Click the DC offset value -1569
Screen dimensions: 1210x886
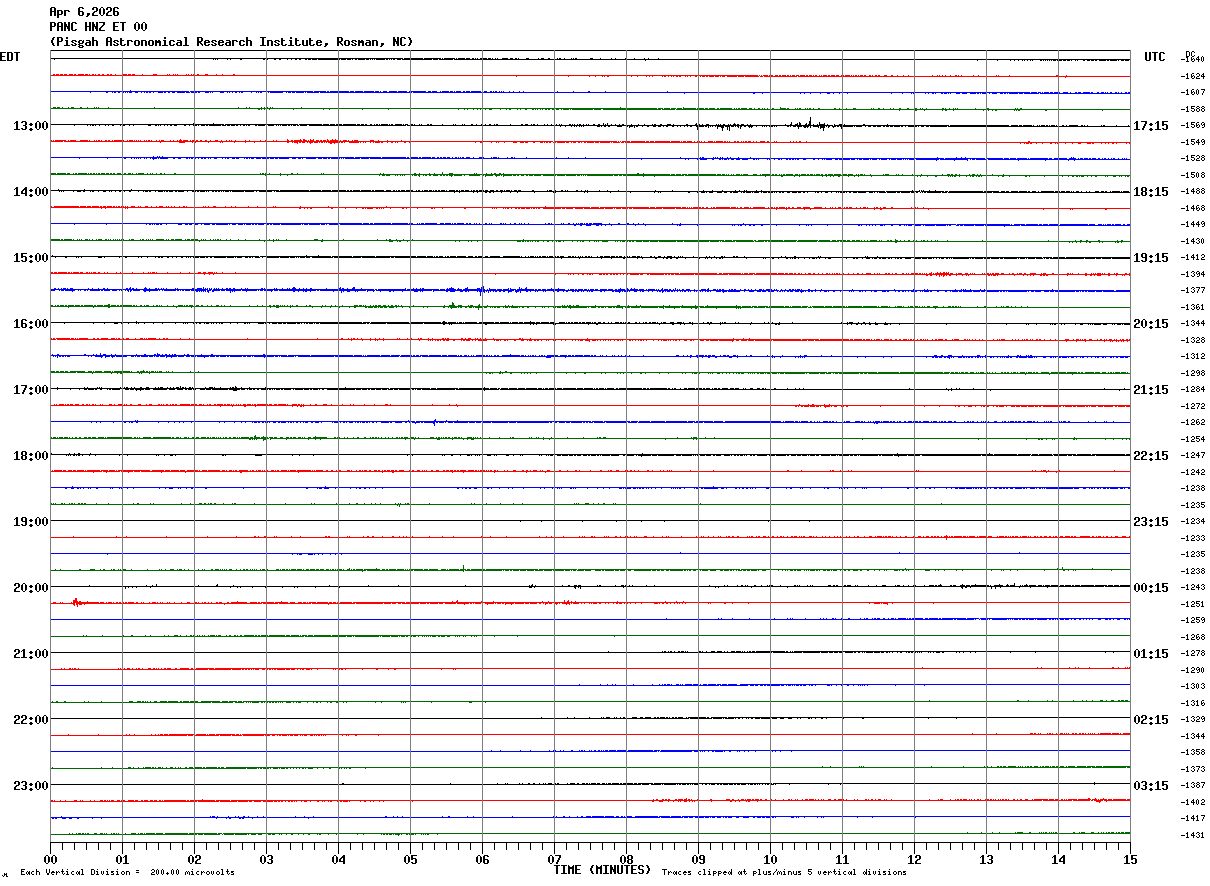pyautogui.click(x=1193, y=126)
